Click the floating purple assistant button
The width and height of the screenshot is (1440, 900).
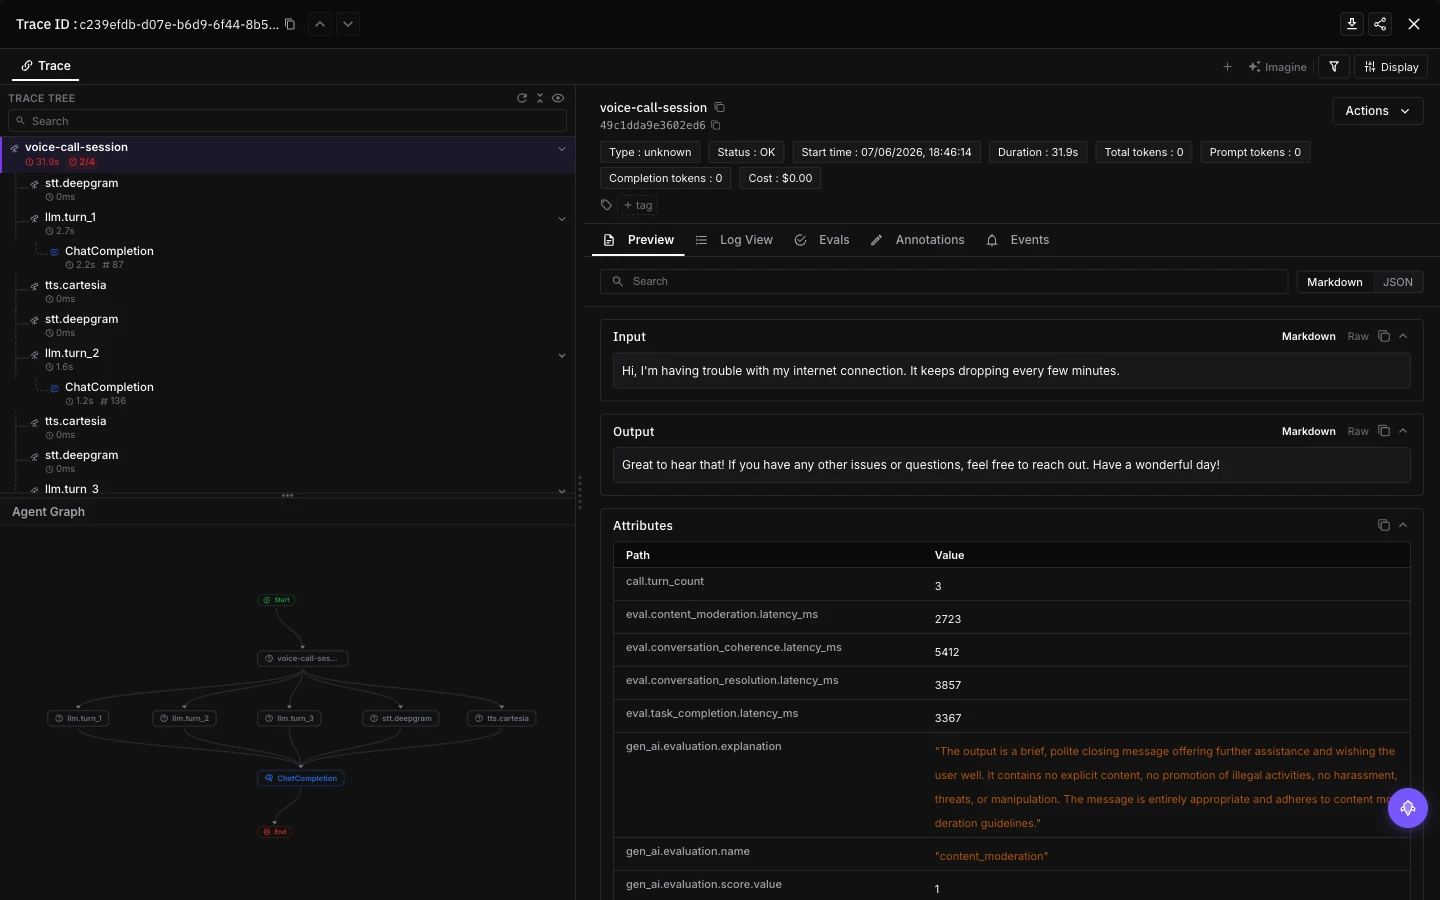pos(1408,808)
